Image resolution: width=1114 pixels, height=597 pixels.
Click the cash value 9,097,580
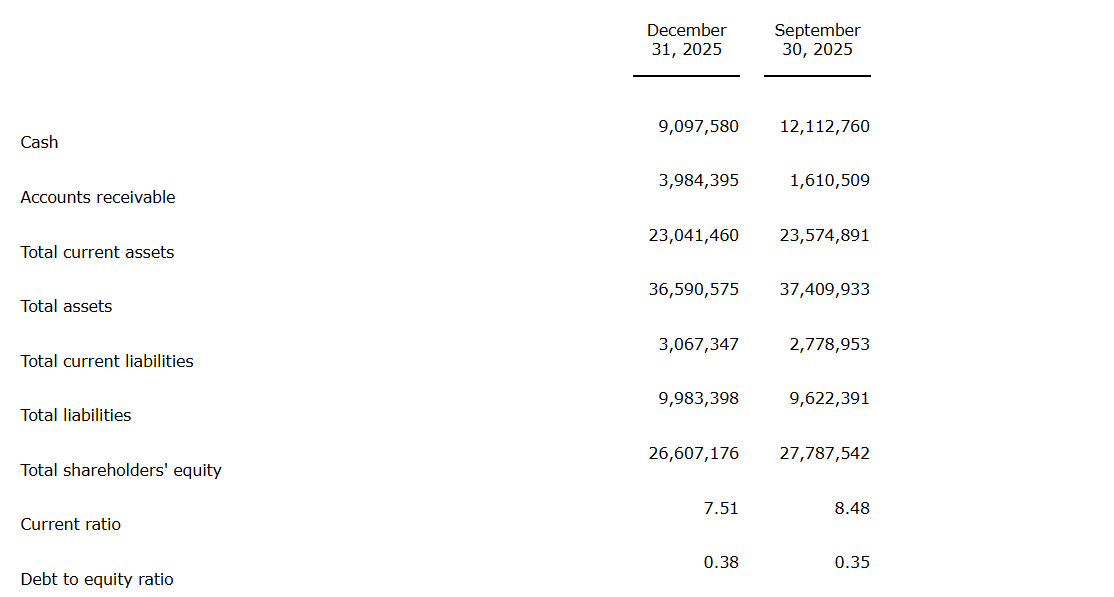tap(698, 127)
